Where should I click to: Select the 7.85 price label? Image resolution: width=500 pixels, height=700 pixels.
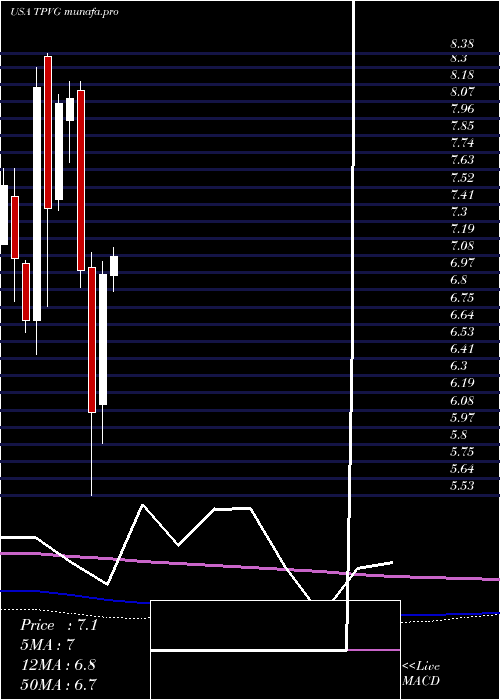[x=462, y=126]
